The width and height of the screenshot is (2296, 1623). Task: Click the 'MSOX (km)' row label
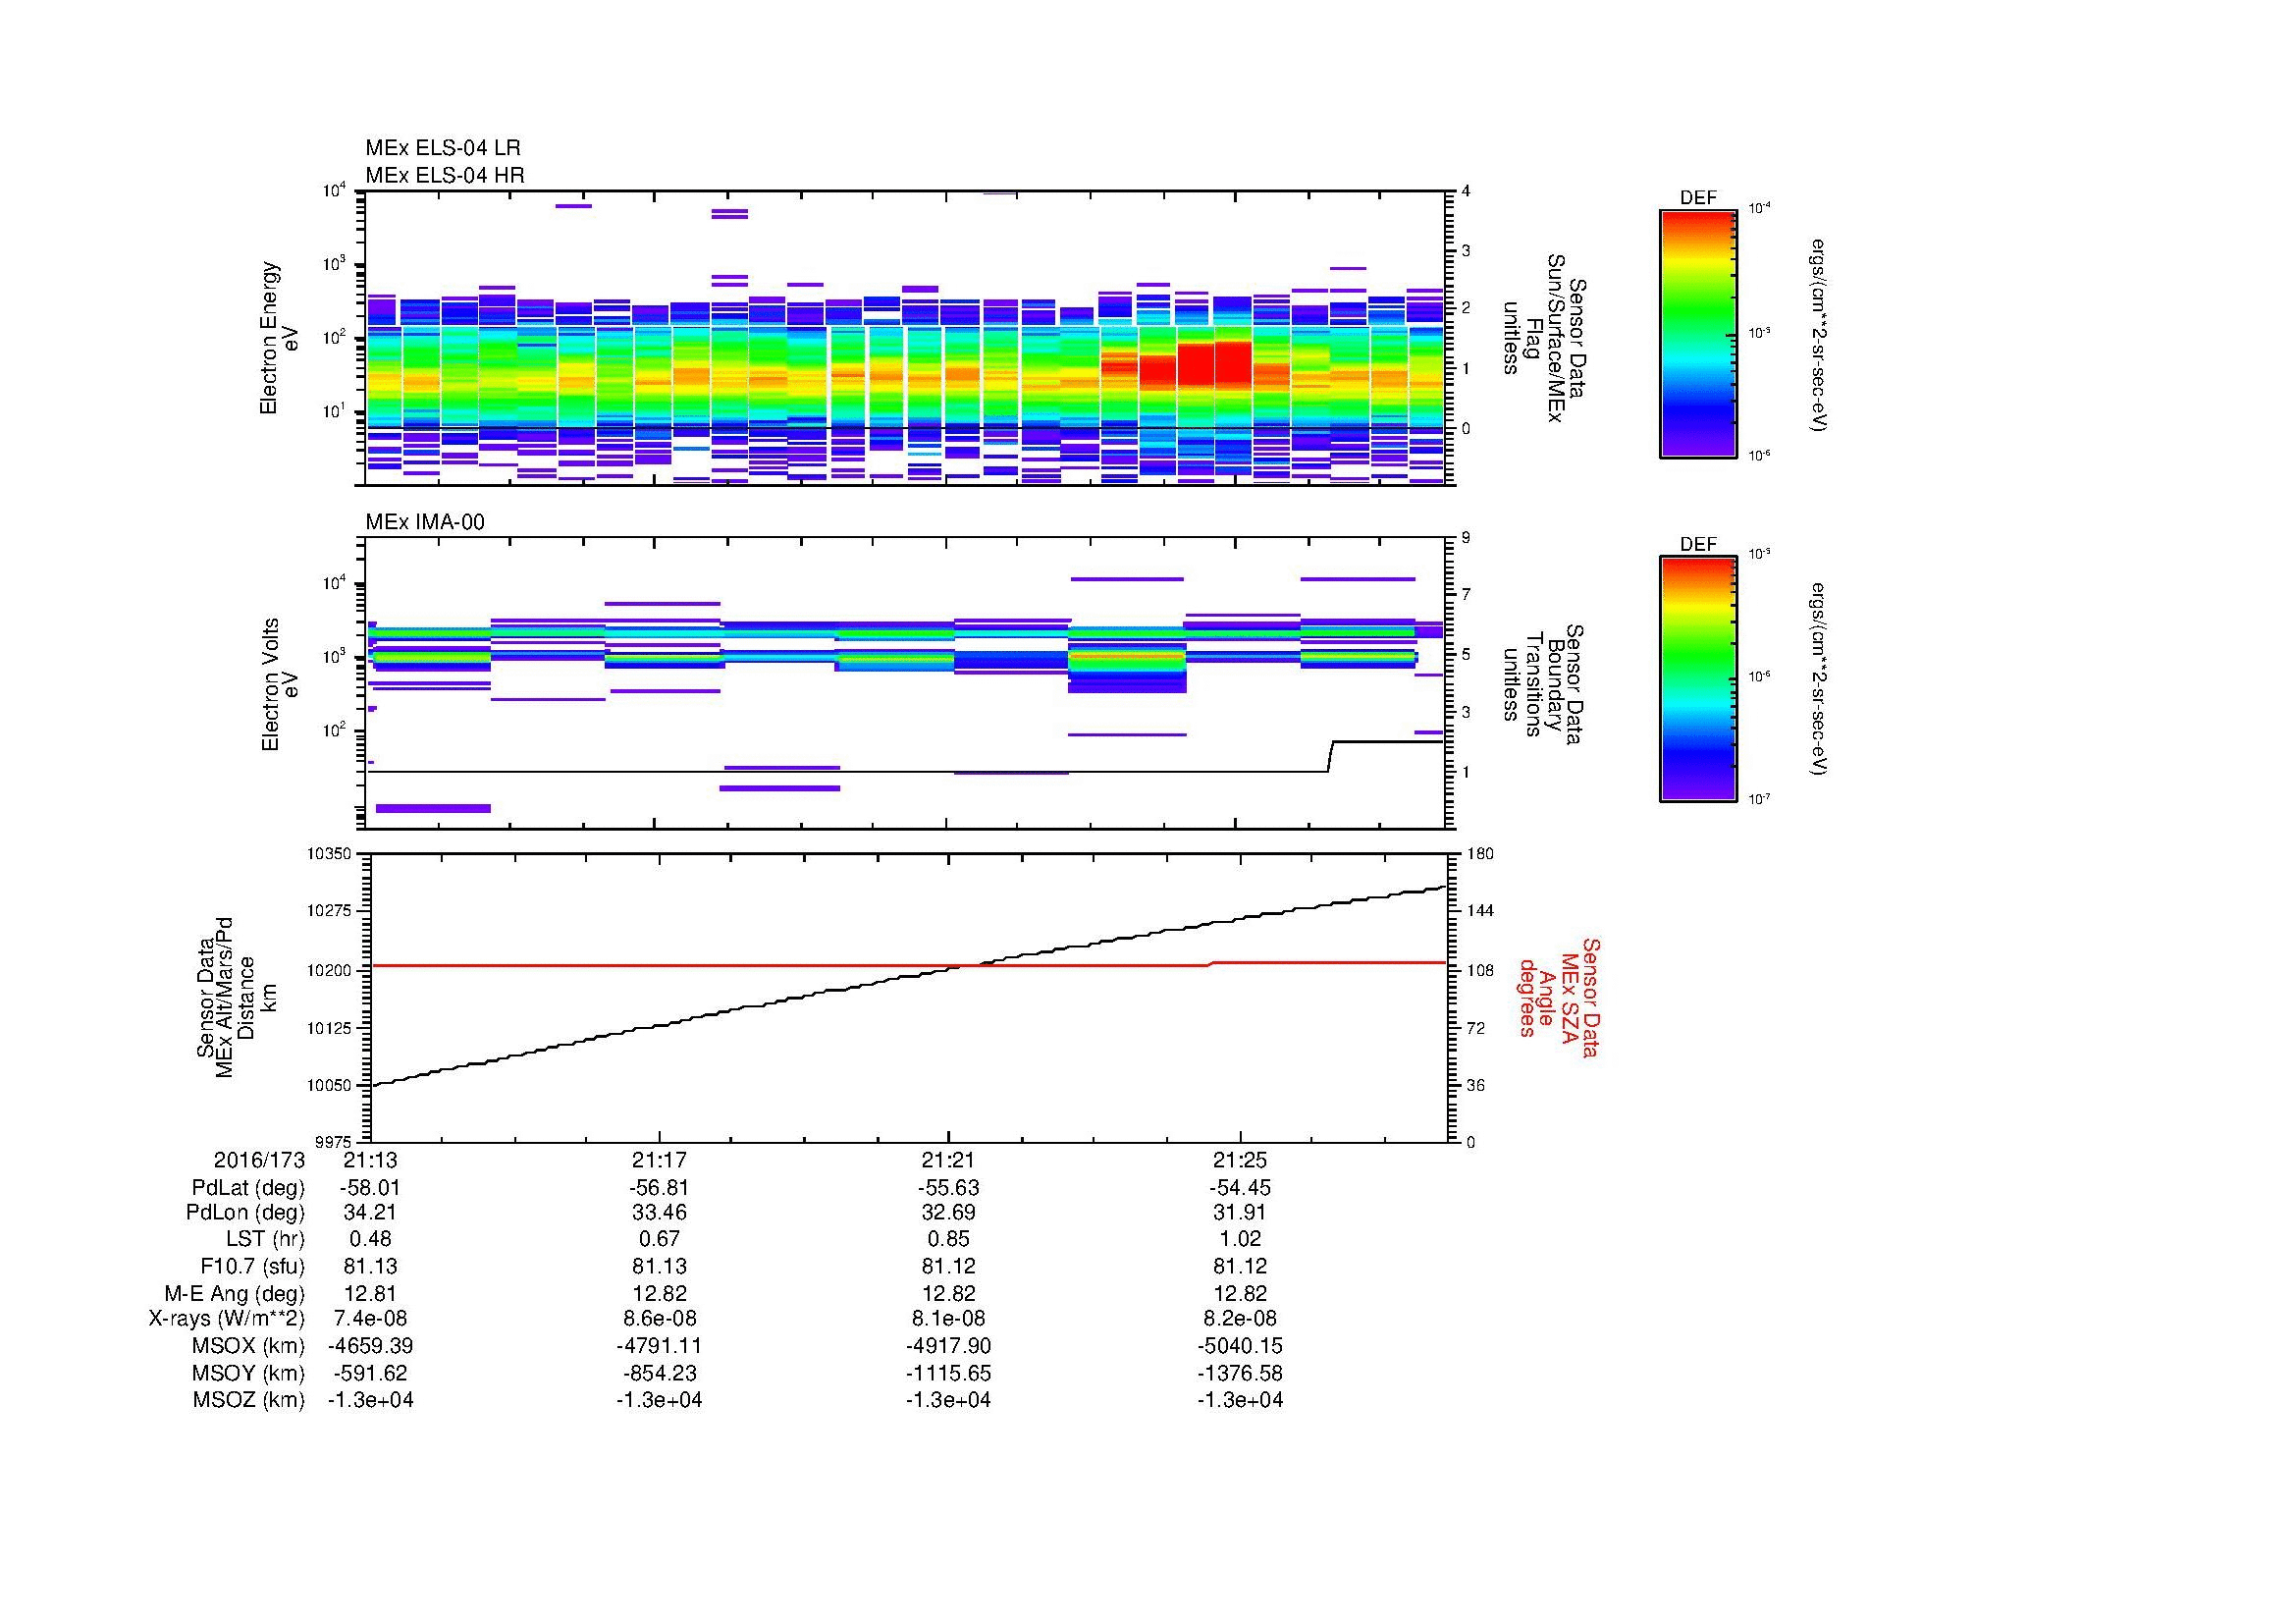point(249,1346)
